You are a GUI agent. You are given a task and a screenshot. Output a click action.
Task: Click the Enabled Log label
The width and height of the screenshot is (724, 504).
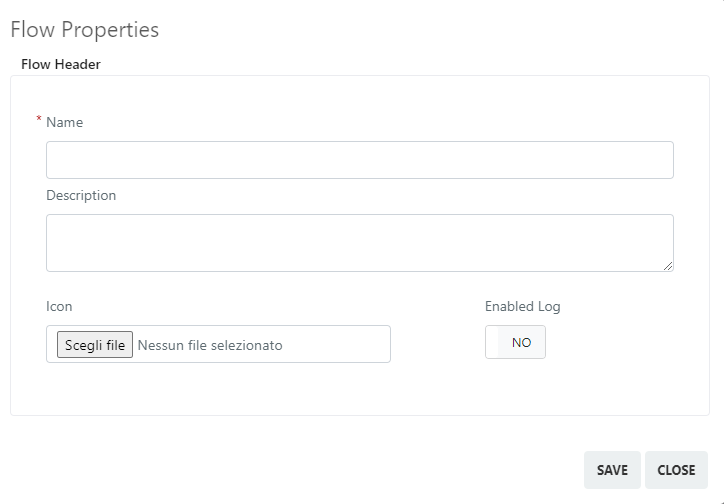tap(523, 306)
